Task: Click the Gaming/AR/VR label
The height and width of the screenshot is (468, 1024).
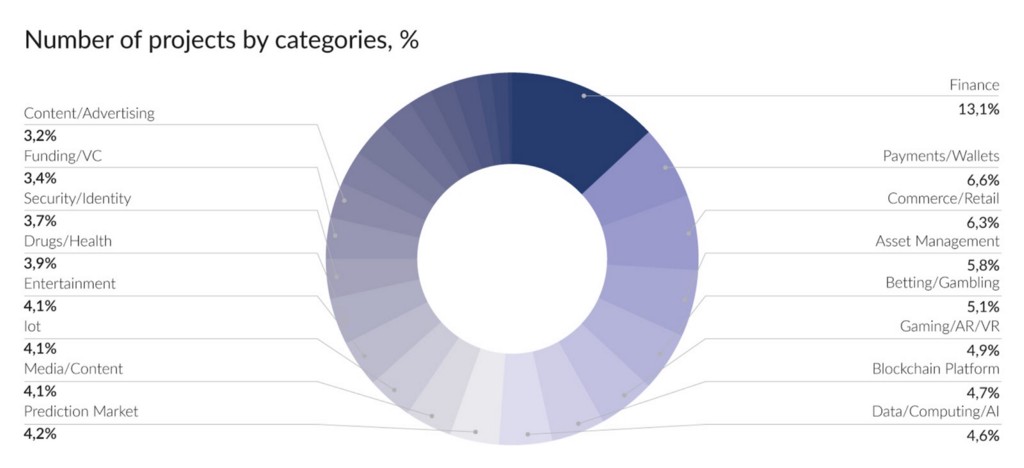Action: pos(949,326)
